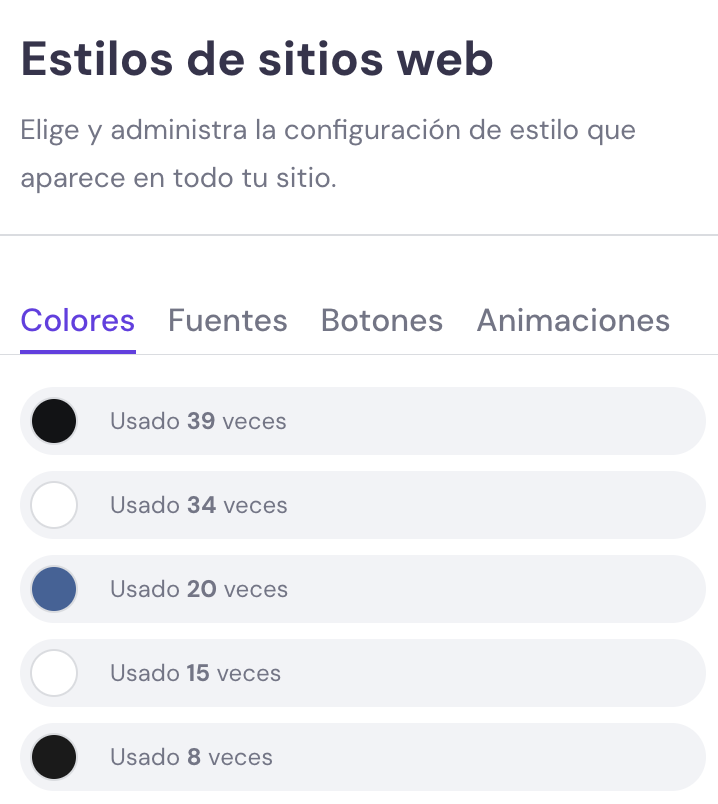Click the underline beneath Colores
Viewport: 718px width, 804px height.
click(77, 350)
